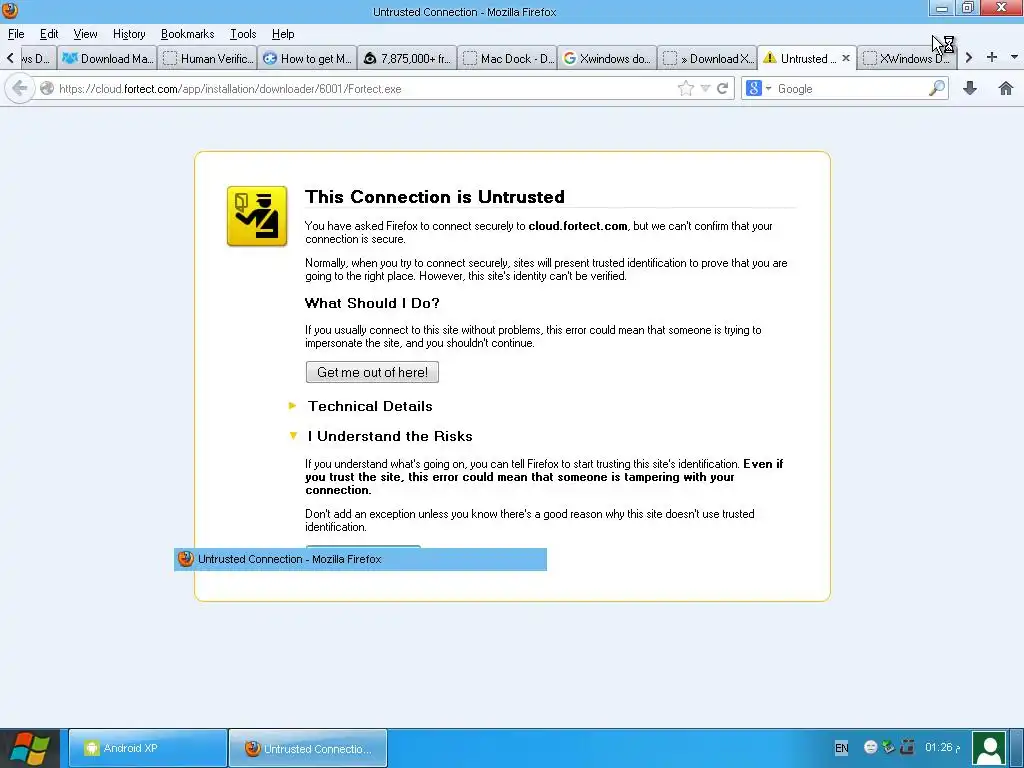Bookmark this page with the star icon
The width and height of the screenshot is (1024, 768).
coord(686,88)
